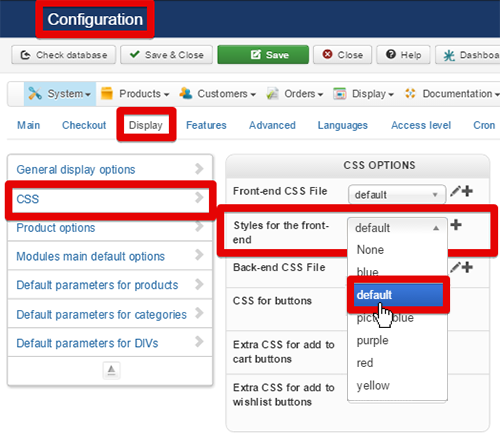Click the red X Close icon
This screenshot has width=500, height=438.
328,54
